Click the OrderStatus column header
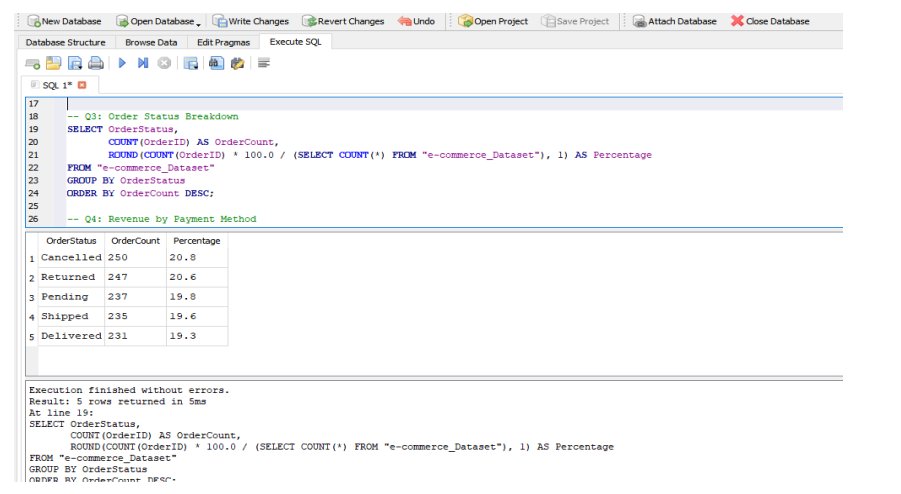 tap(71, 241)
